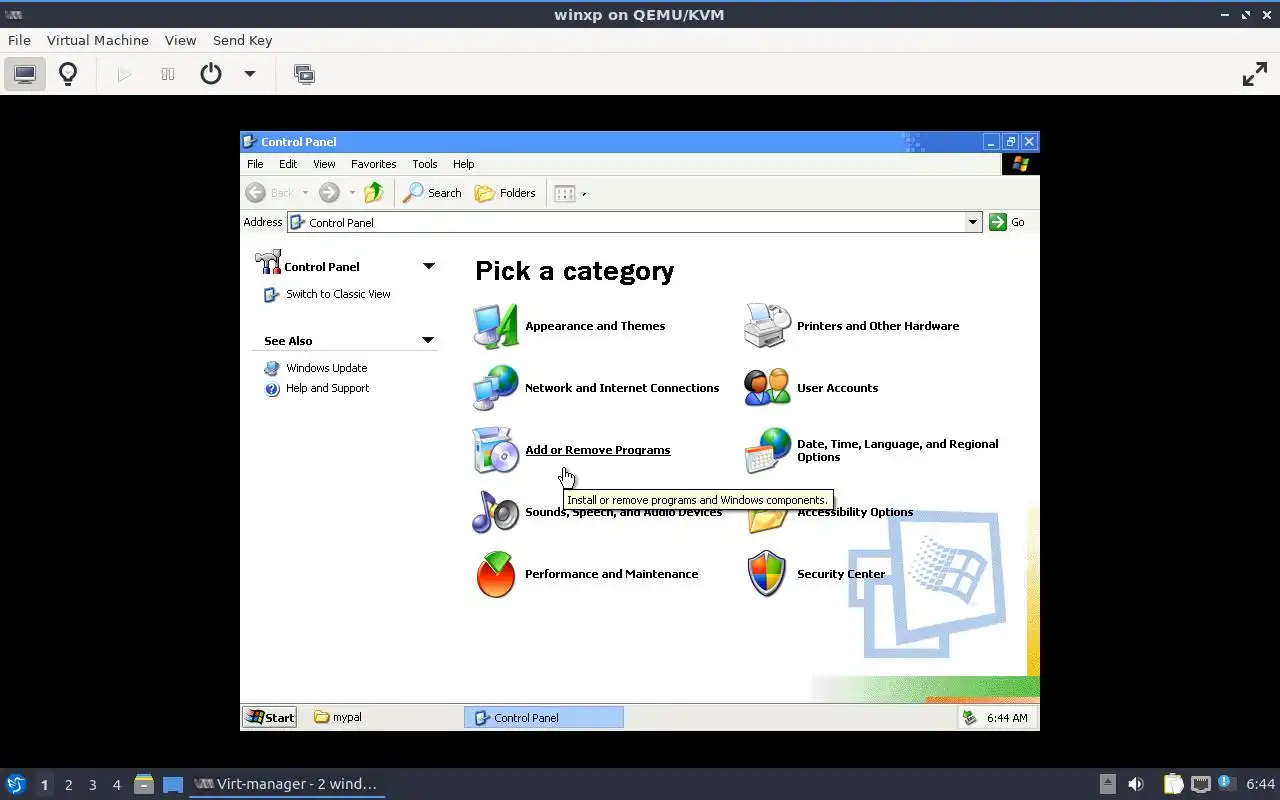The height and width of the screenshot is (800, 1280).
Task: Click the XP clock showing 6:44 AM
Action: [x=1007, y=718]
